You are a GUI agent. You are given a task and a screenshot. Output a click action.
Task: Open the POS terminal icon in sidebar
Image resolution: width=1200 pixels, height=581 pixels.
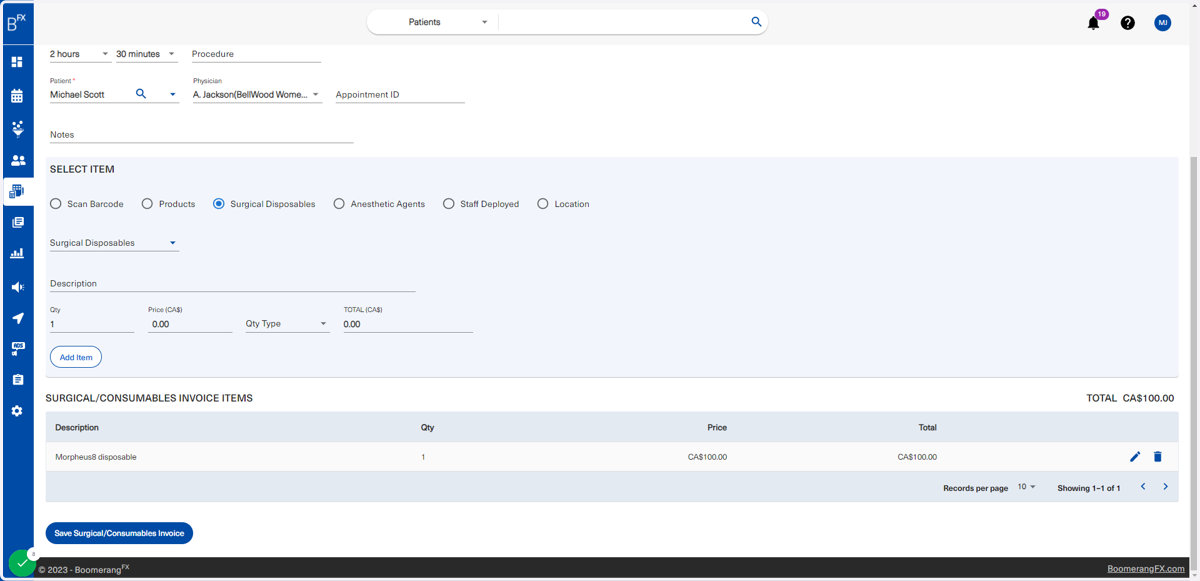(x=17, y=349)
